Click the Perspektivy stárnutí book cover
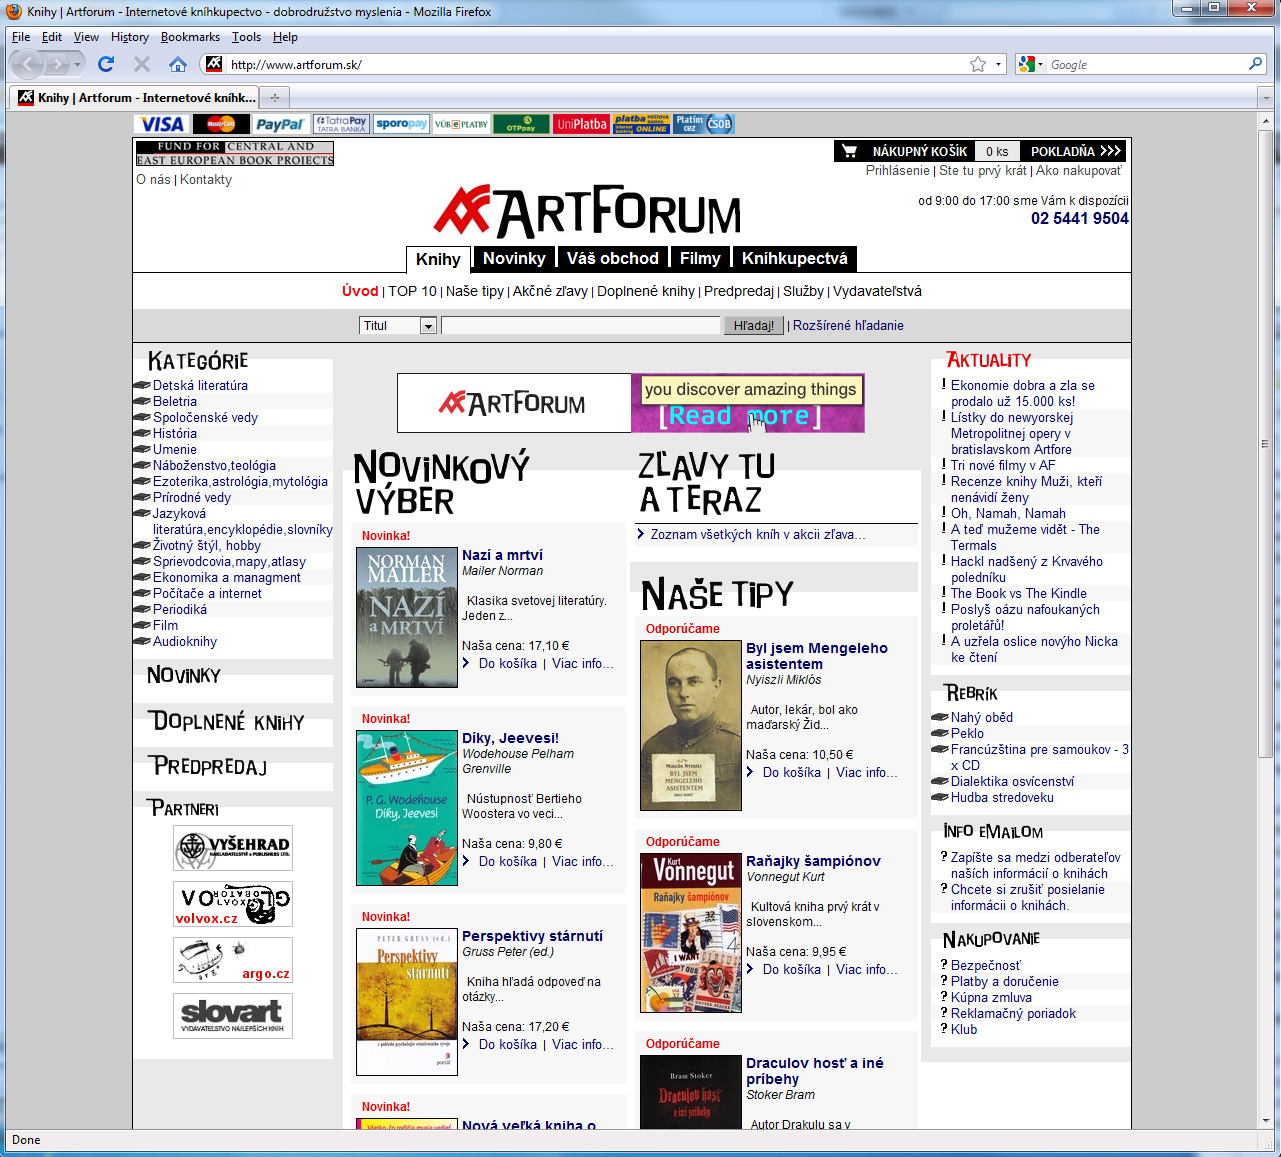 pos(407,1002)
